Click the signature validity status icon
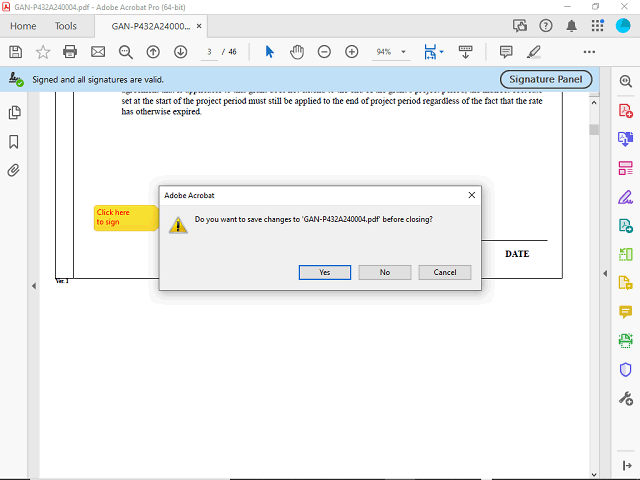 pyautogui.click(x=16, y=79)
